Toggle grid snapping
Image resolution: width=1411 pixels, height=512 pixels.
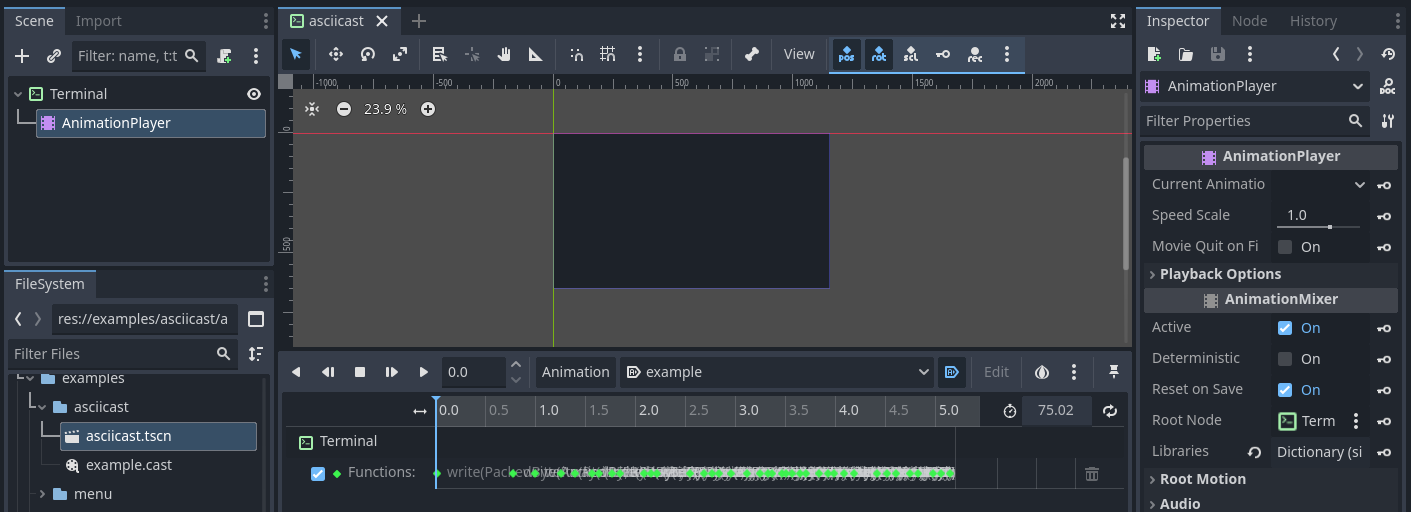[608, 54]
